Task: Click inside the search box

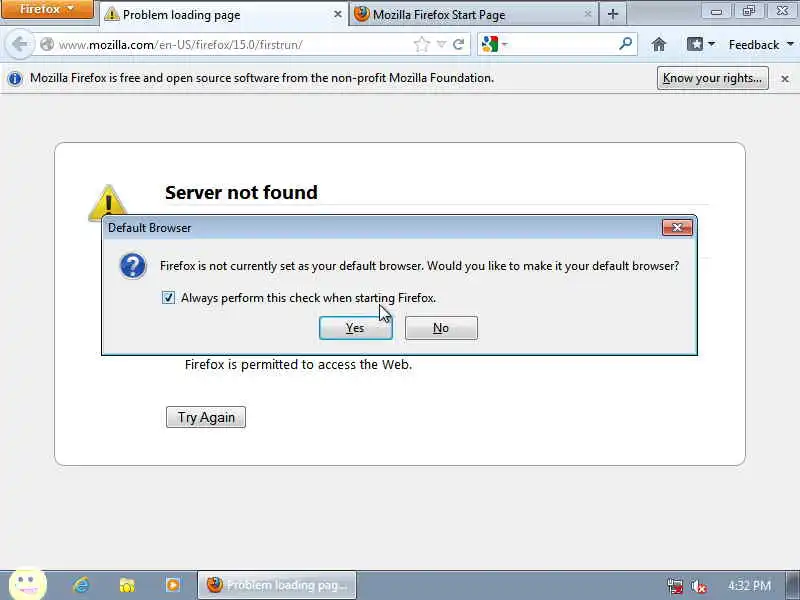Action: click(x=562, y=45)
